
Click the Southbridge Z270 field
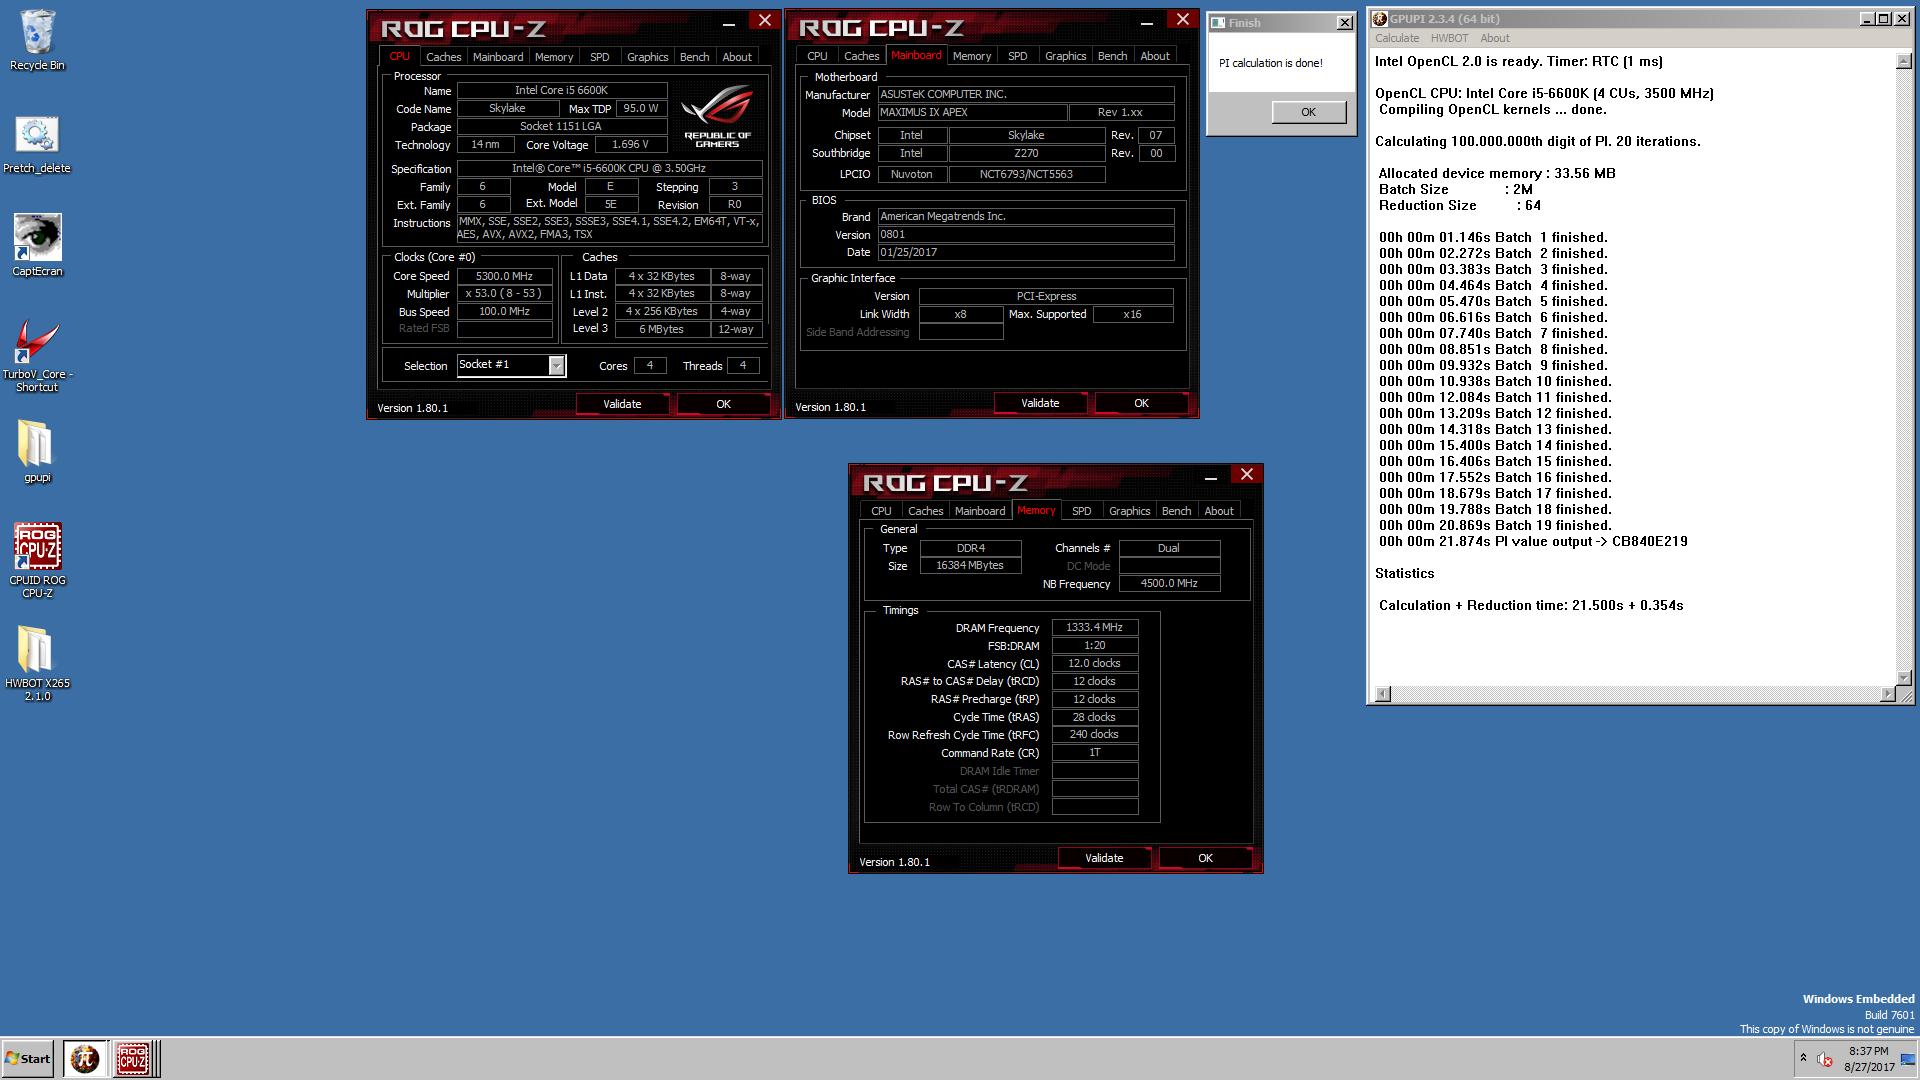(1026, 154)
